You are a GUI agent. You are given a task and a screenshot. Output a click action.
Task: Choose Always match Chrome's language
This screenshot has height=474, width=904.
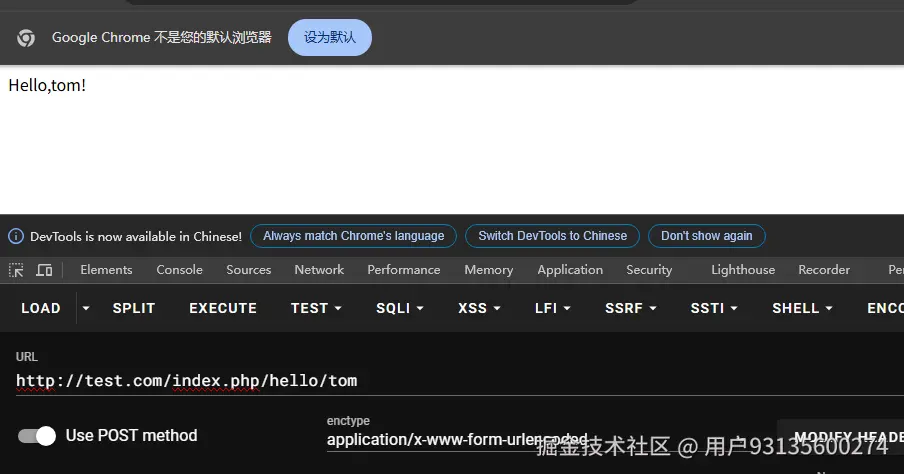tap(353, 236)
